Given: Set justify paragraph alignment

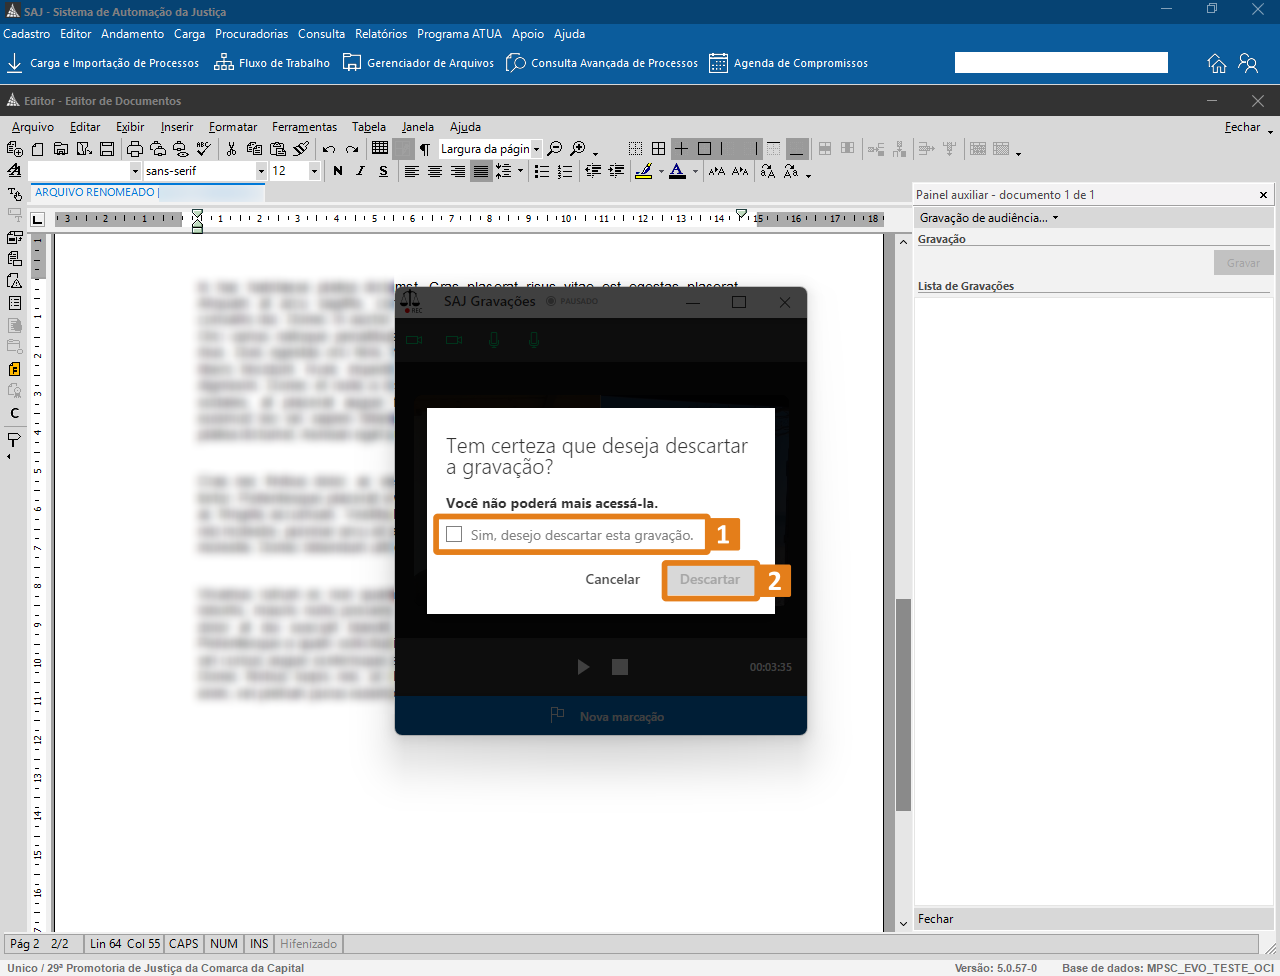Looking at the screenshot, I should [x=481, y=171].
